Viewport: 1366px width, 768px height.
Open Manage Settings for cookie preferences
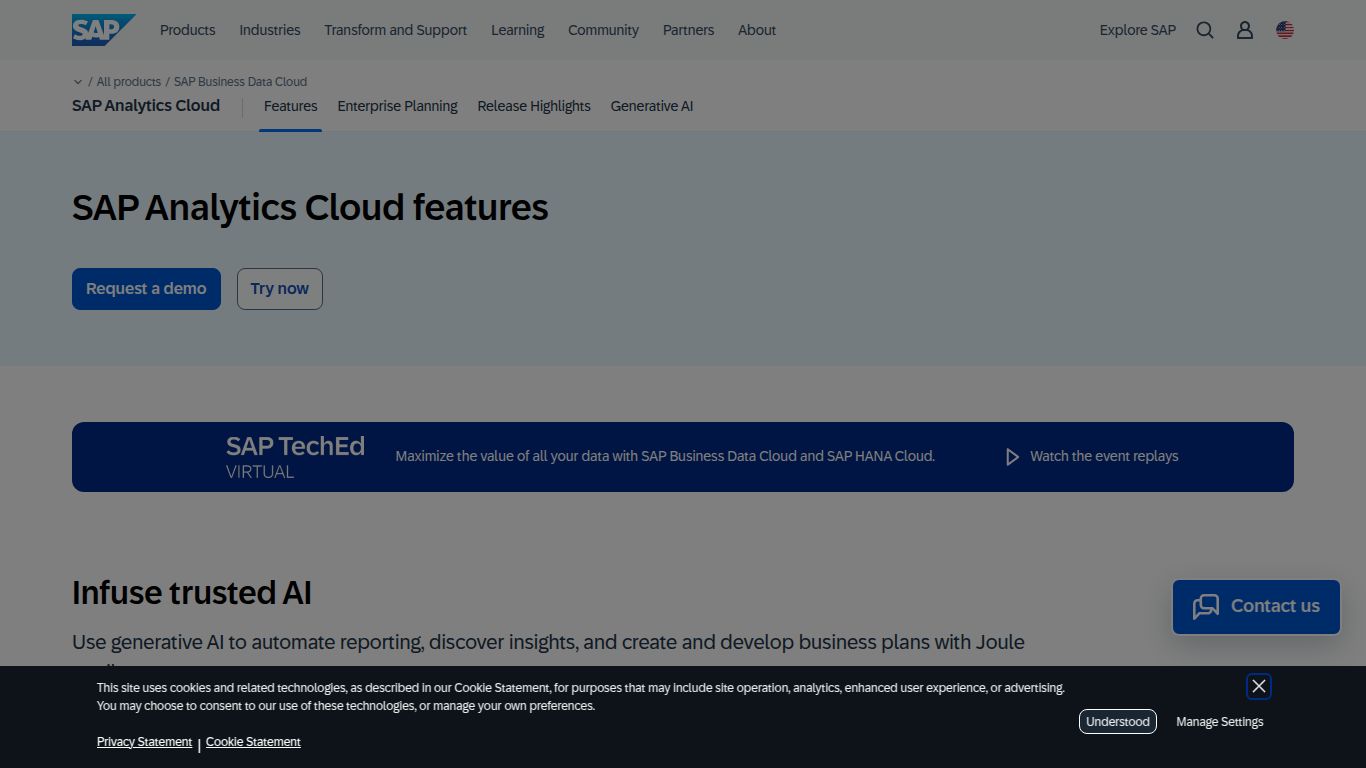click(1219, 721)
